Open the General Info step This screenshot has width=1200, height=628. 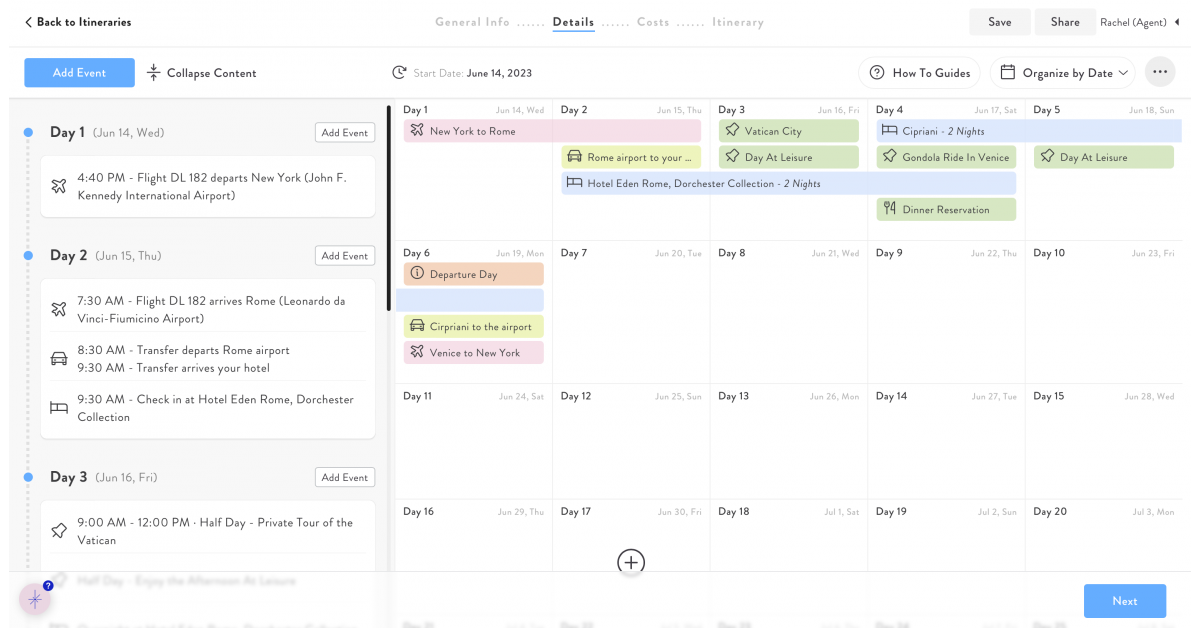click(472, 22)
